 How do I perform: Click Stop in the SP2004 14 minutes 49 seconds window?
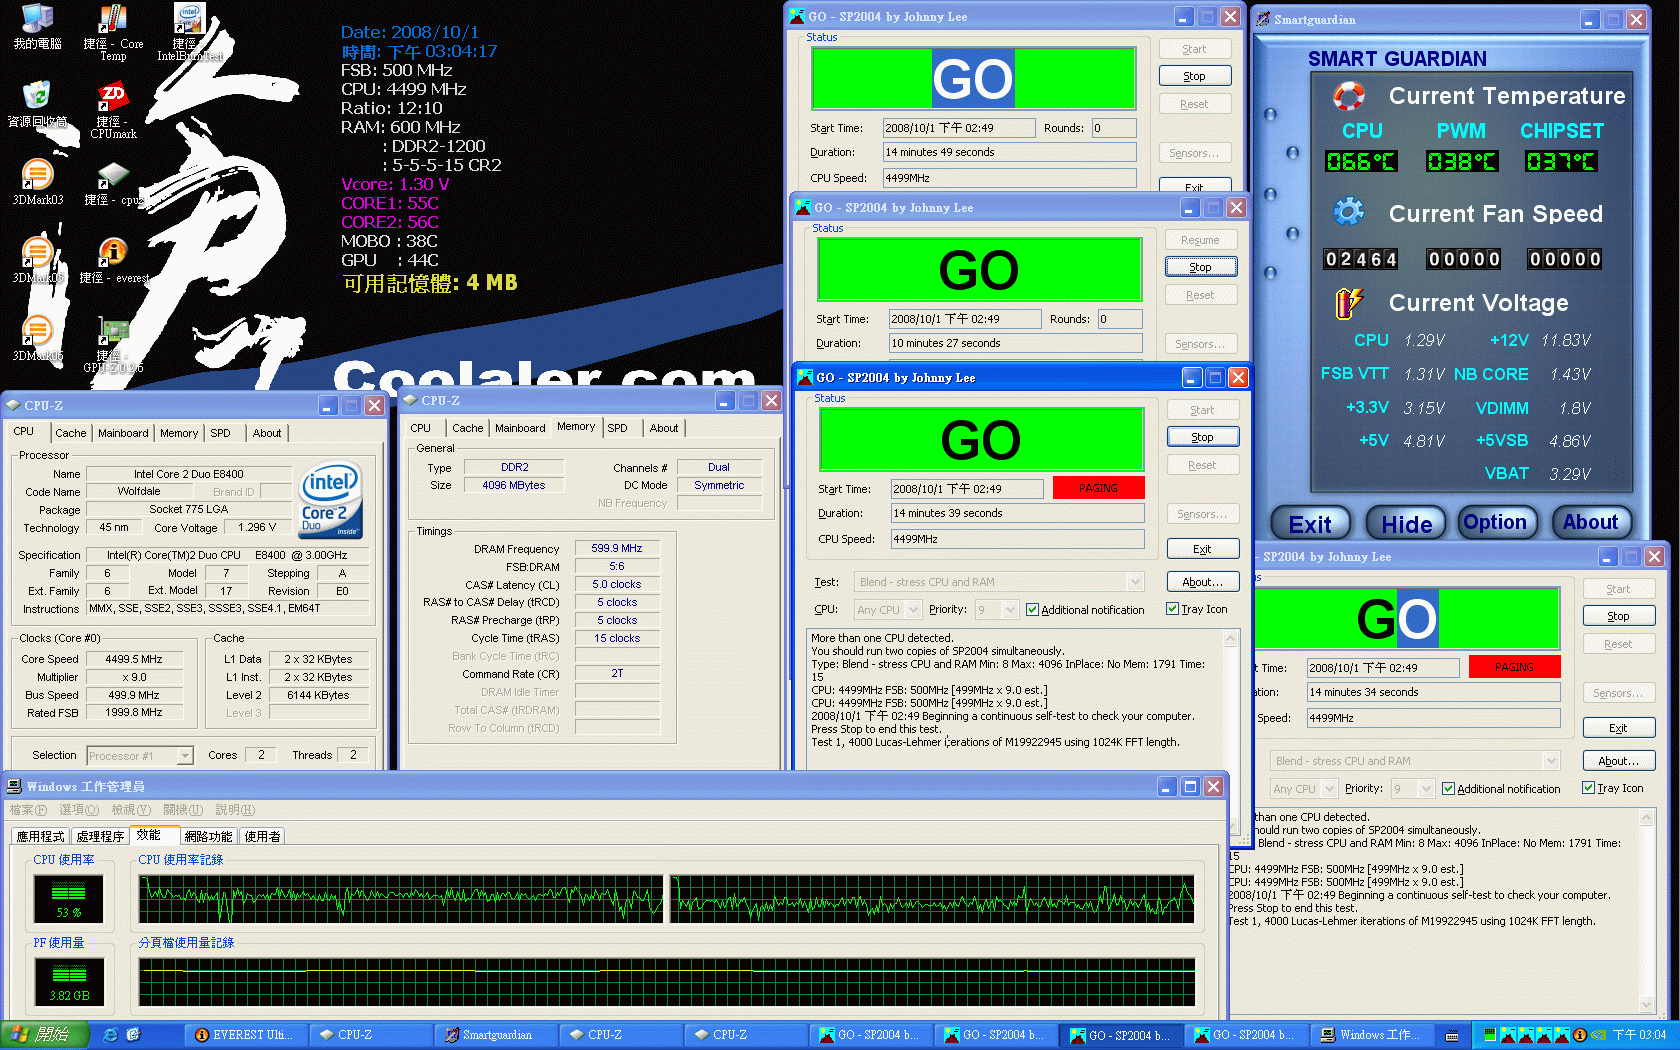1194,76
